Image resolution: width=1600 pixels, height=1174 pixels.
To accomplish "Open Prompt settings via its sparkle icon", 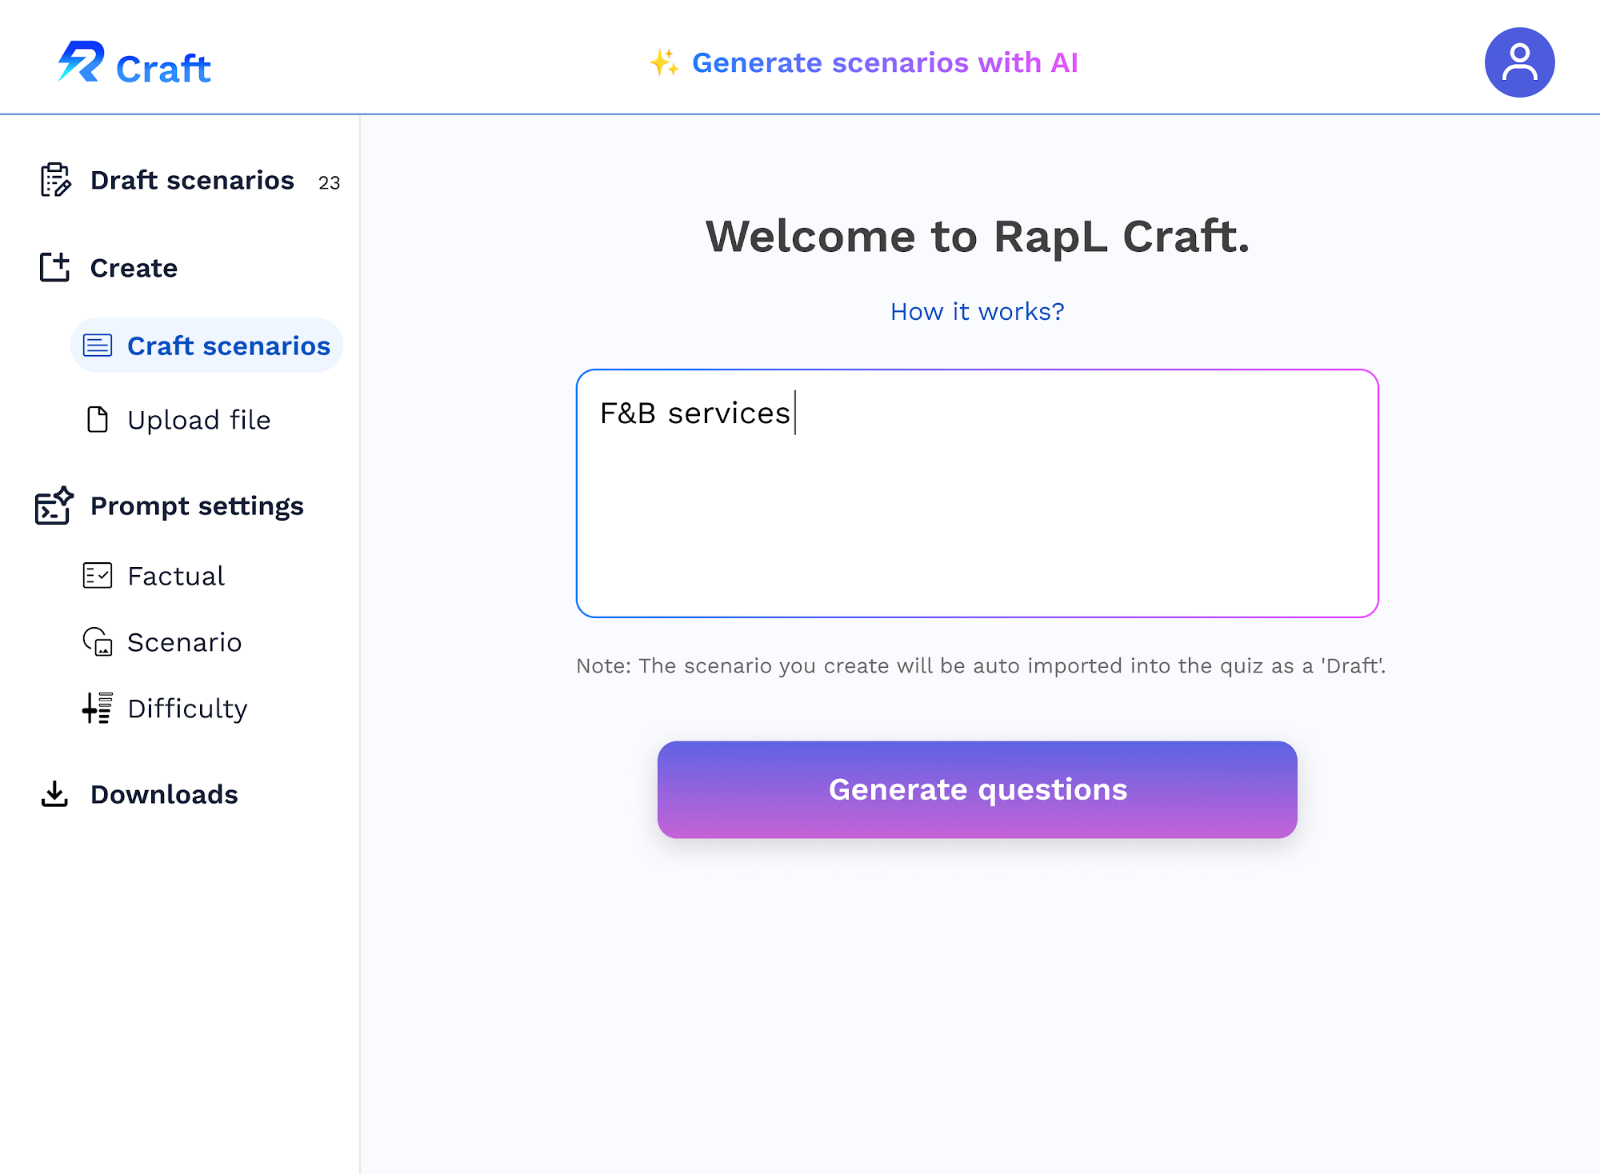I will pyautogui.click(x=54, y=506).
